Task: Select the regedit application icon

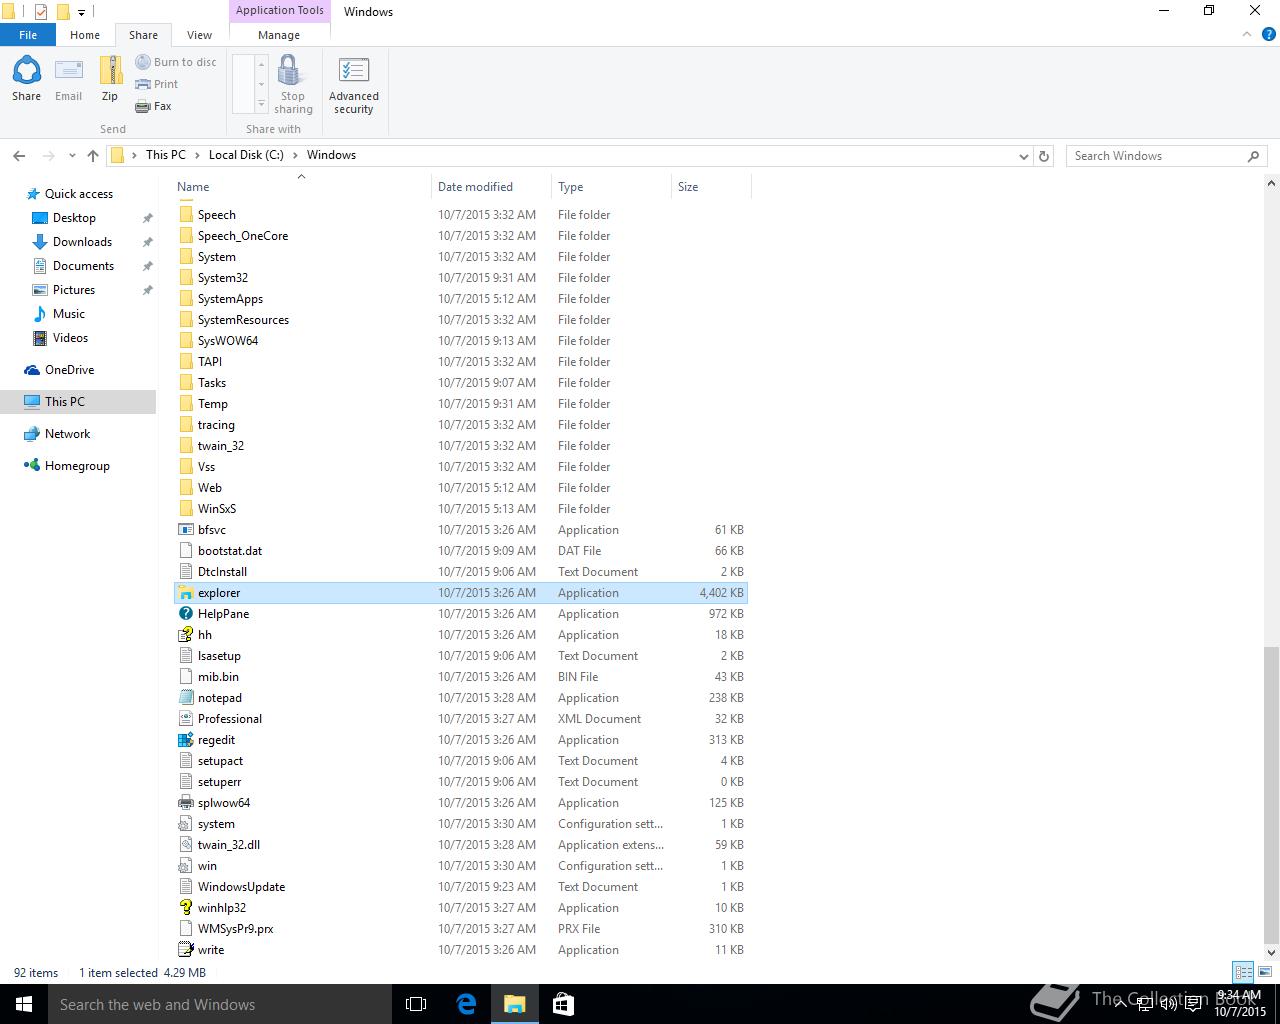Action: click(185, 740)
